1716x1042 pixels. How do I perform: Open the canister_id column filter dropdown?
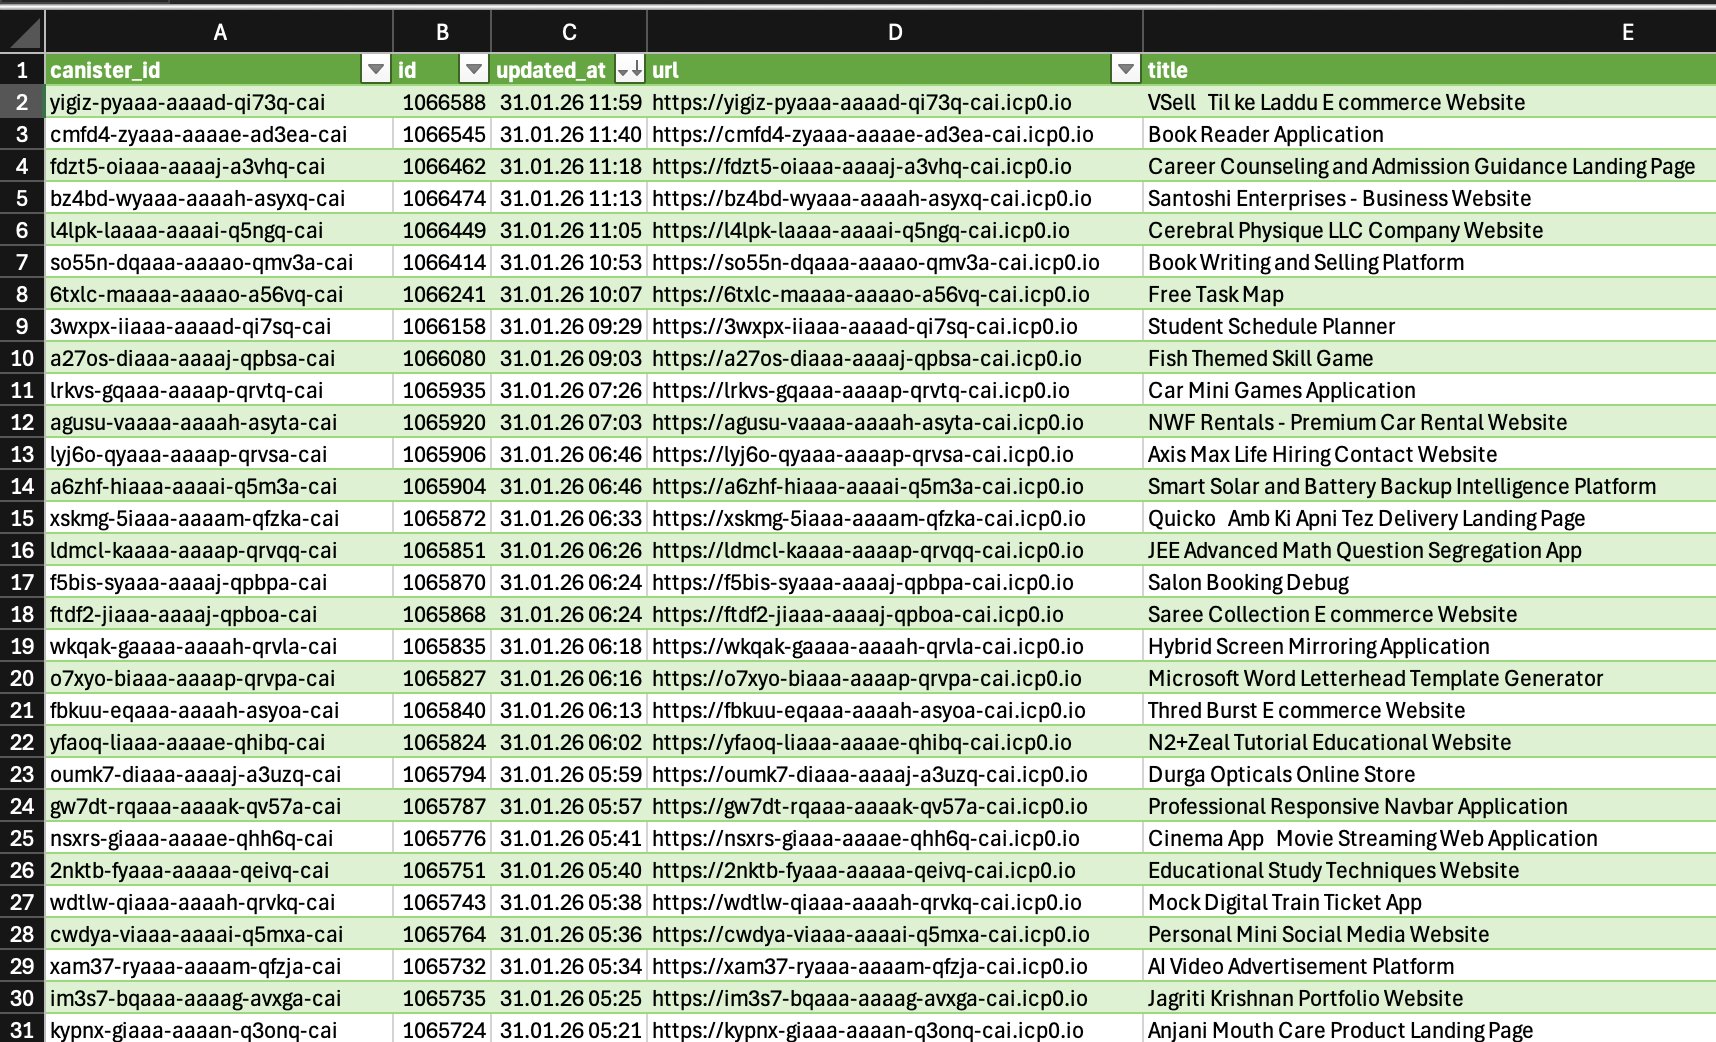pyautogui.click(x=375, y=69)
